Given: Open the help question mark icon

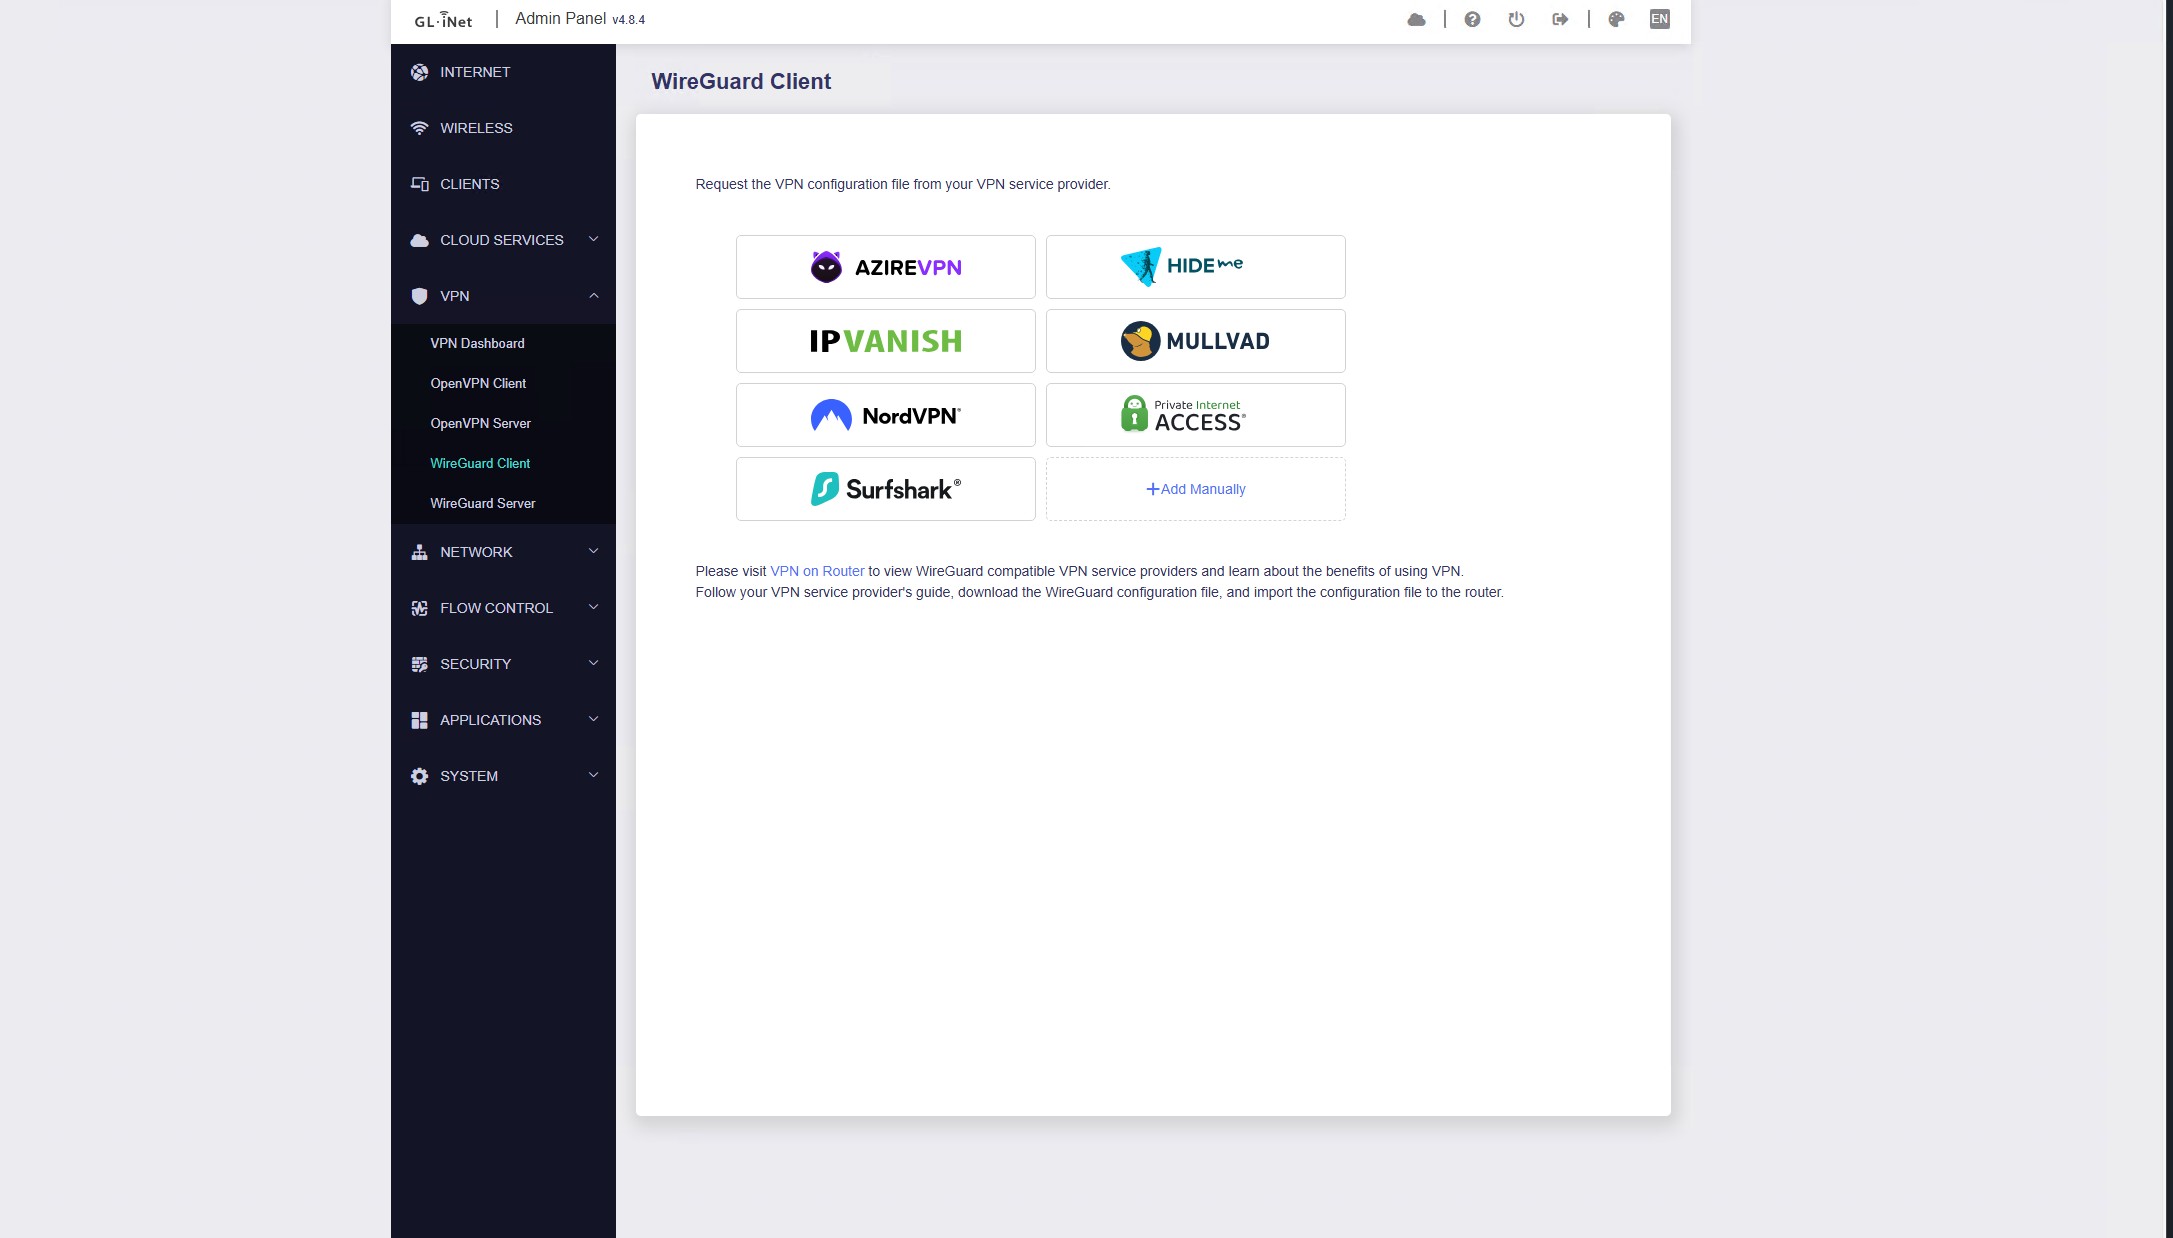Looking at the screenshot, I should [1472, 19].
